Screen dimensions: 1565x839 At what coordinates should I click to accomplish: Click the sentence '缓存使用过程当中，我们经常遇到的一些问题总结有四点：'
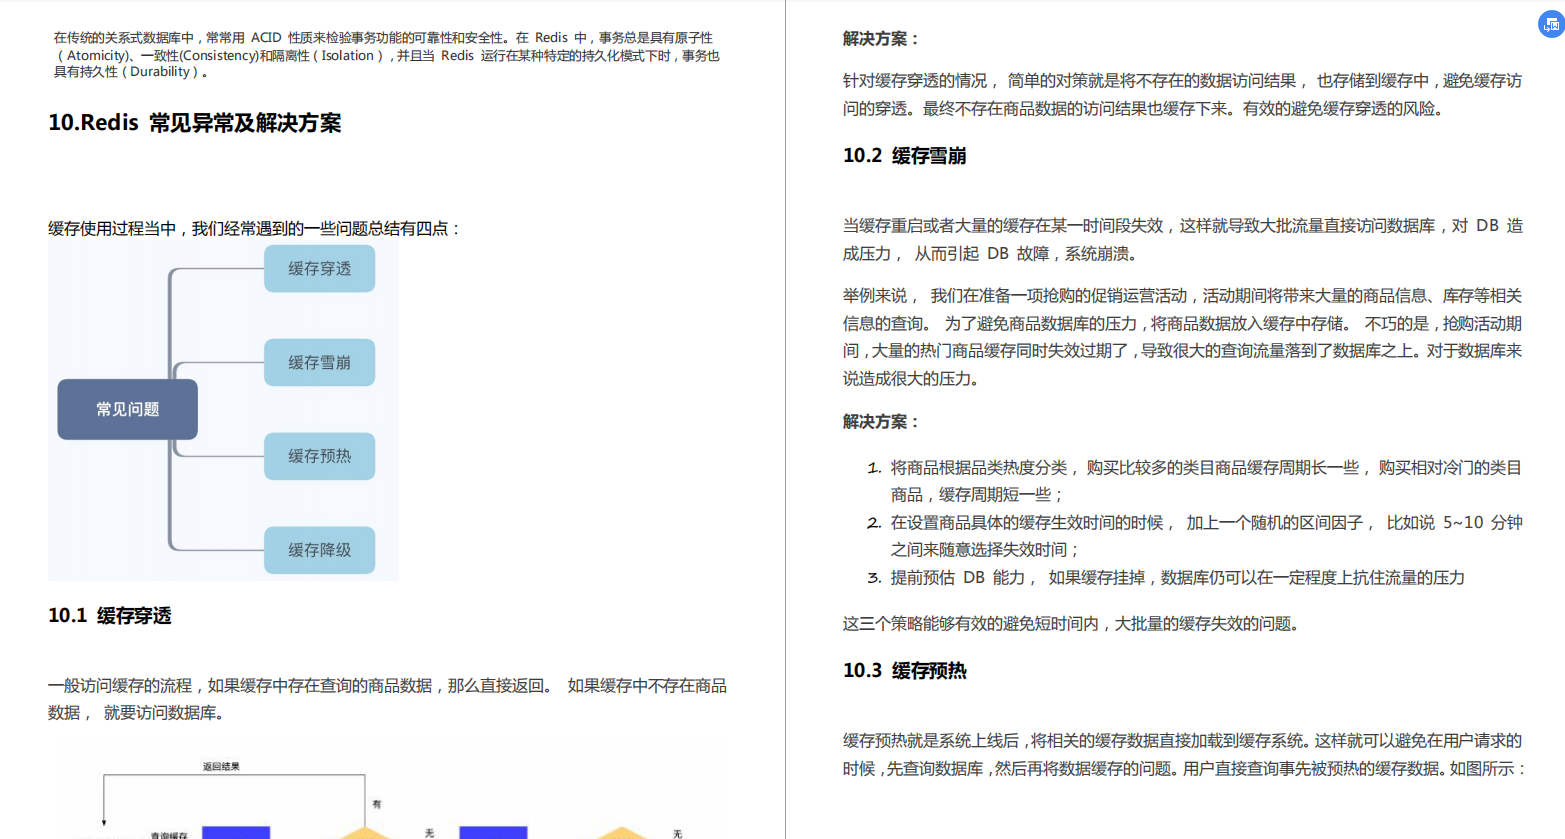[255, 228]
